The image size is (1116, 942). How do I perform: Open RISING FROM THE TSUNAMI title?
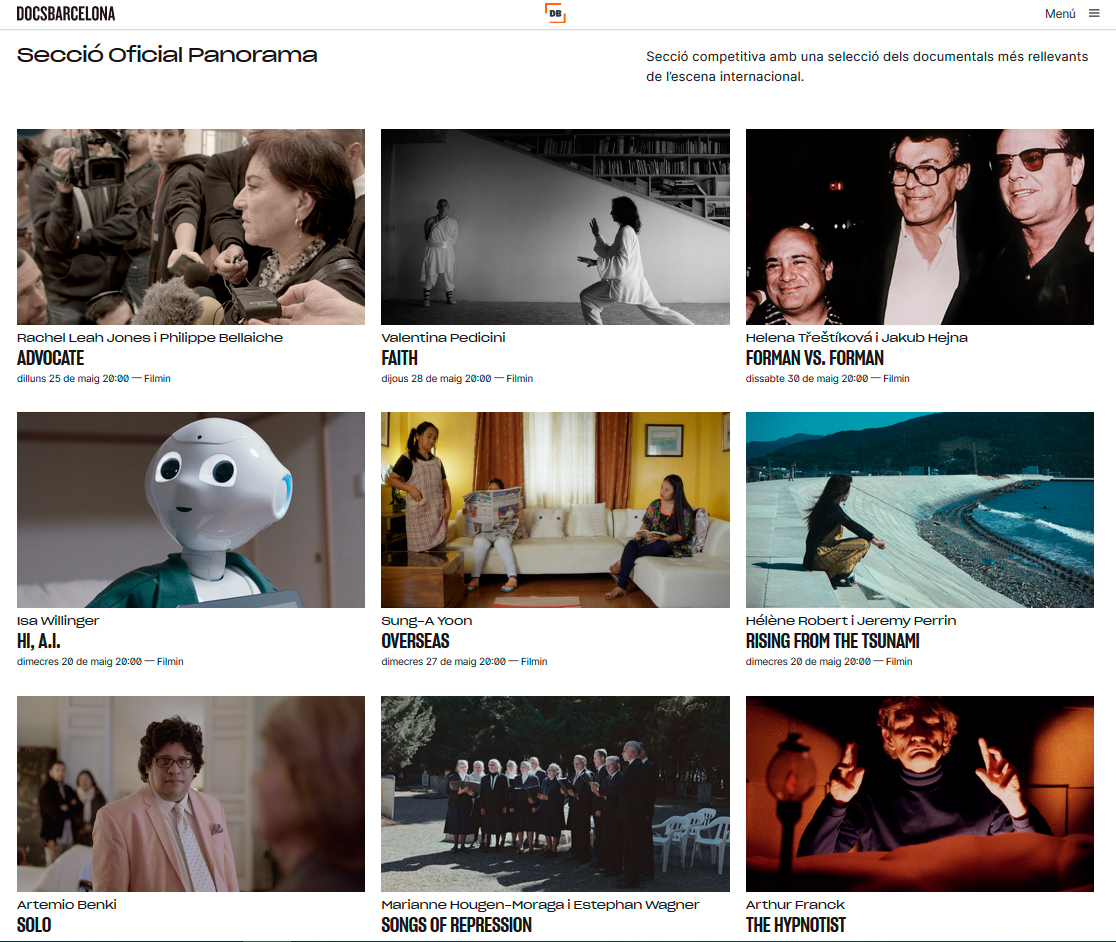[832, 641]
